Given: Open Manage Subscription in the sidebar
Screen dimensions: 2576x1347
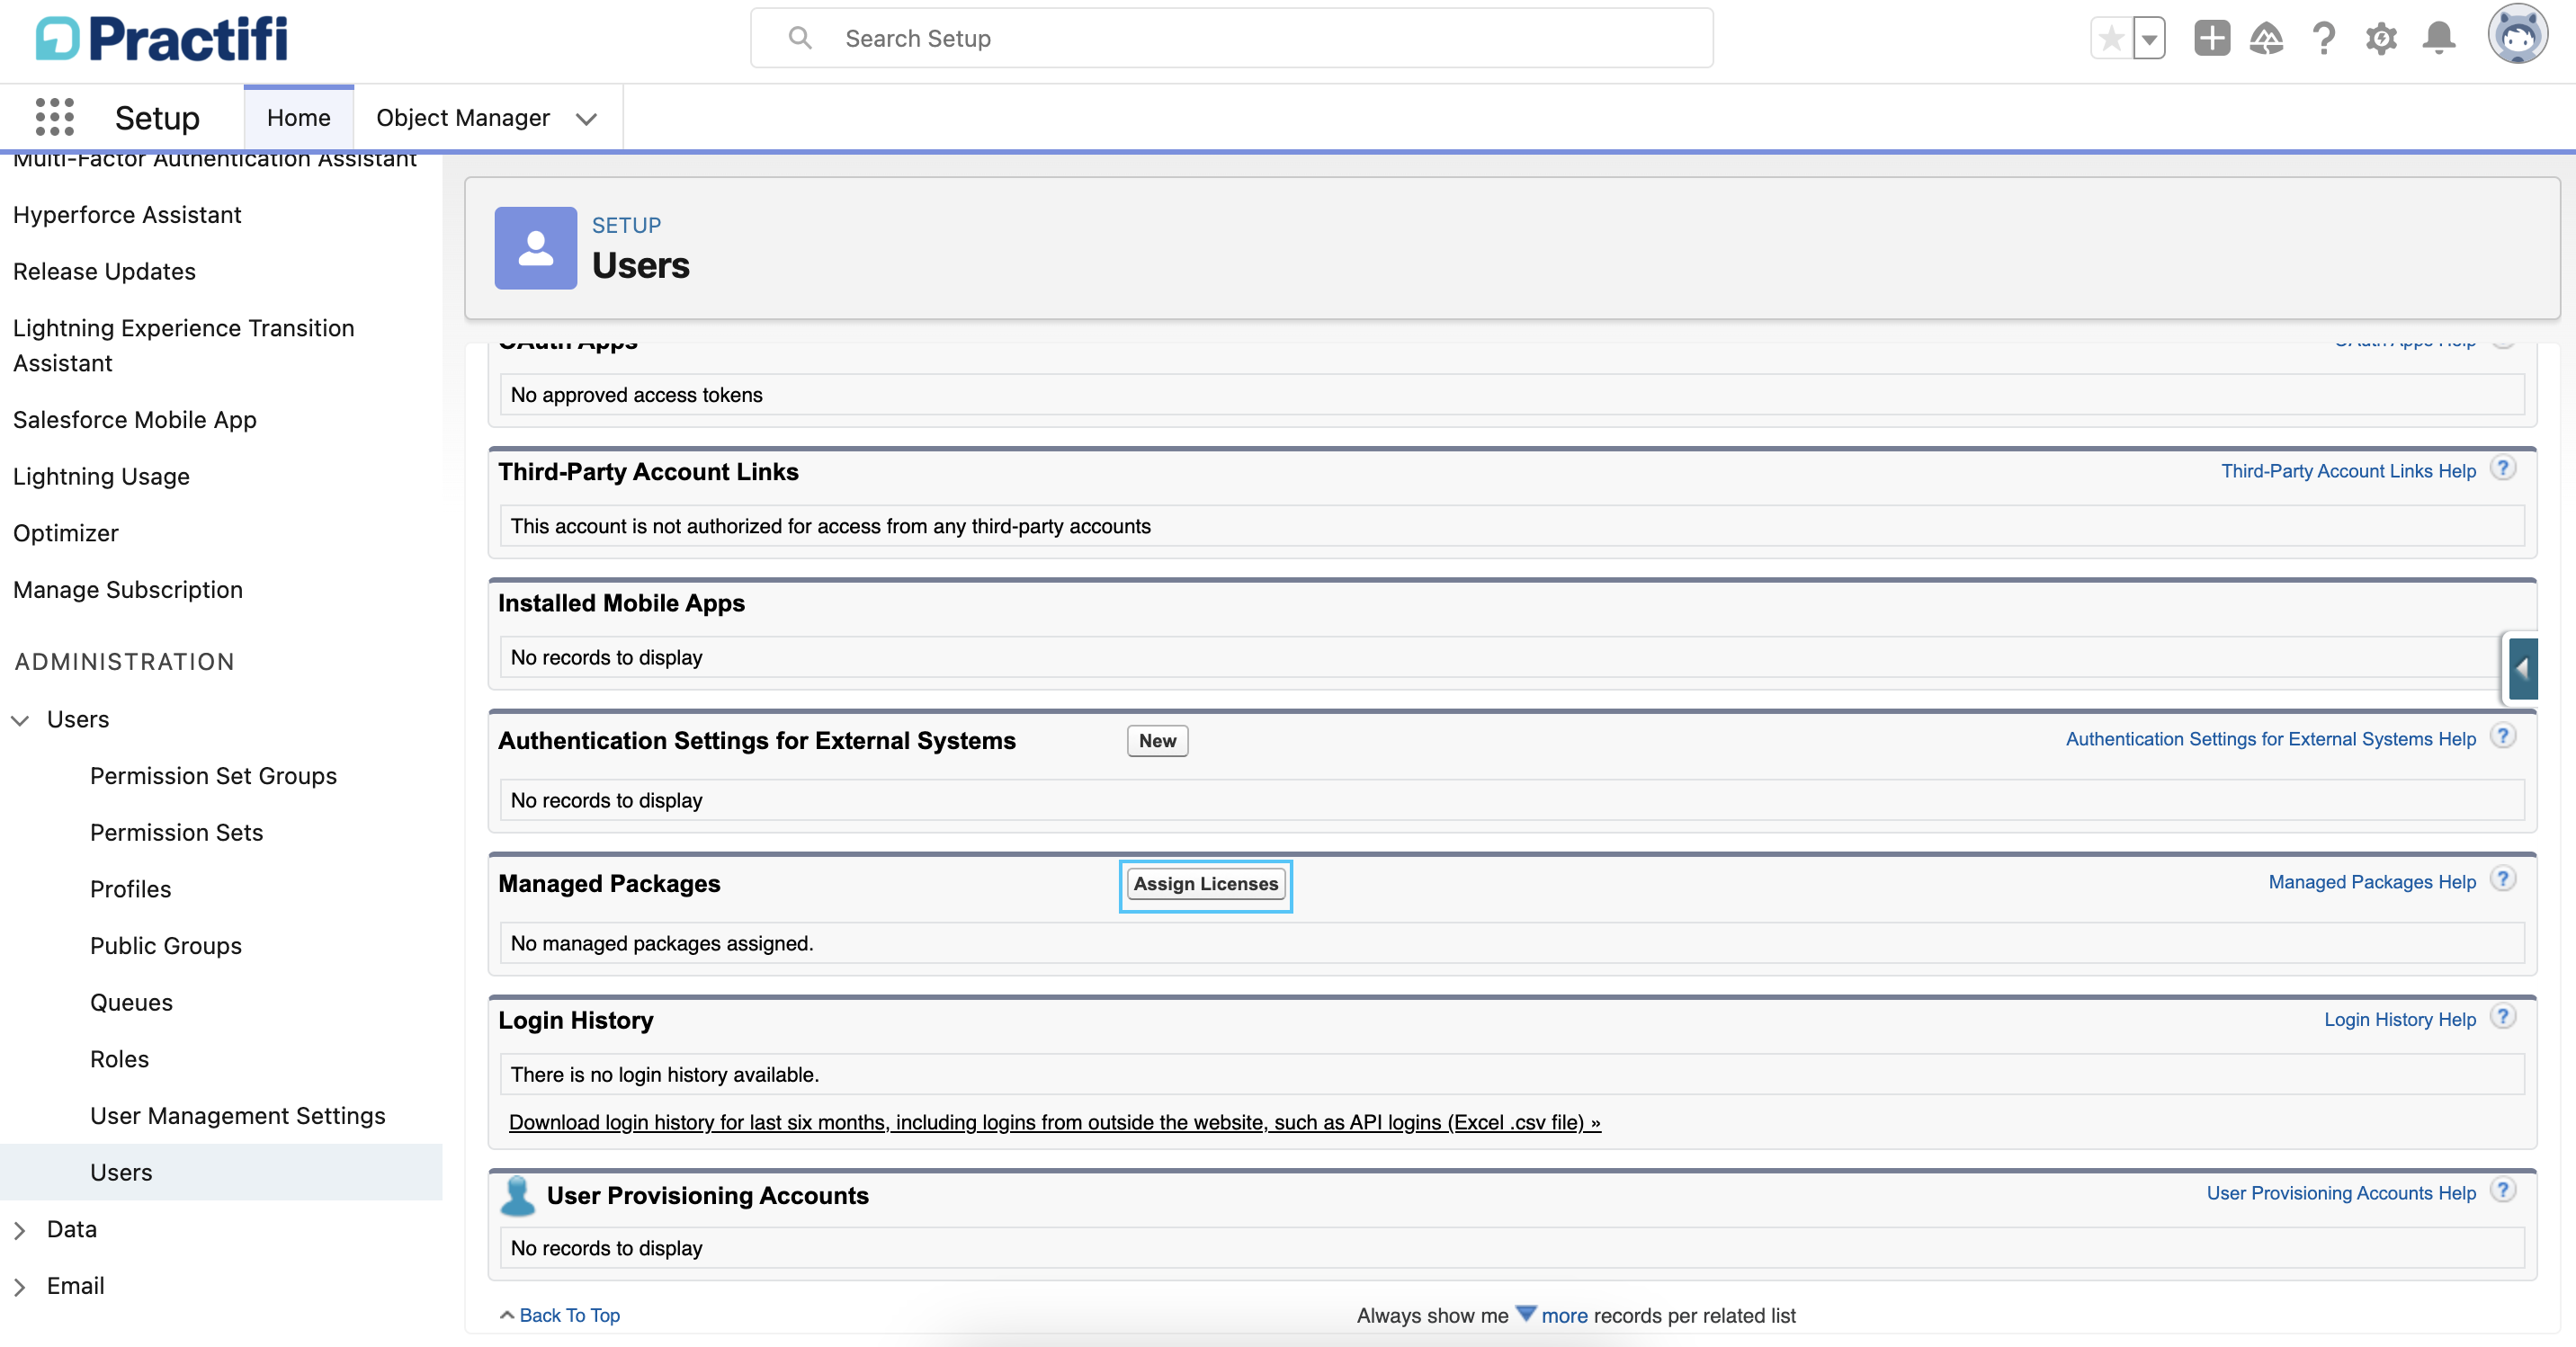Looking at the screenshot, I should pyautogui.click(x=128, y=590).
